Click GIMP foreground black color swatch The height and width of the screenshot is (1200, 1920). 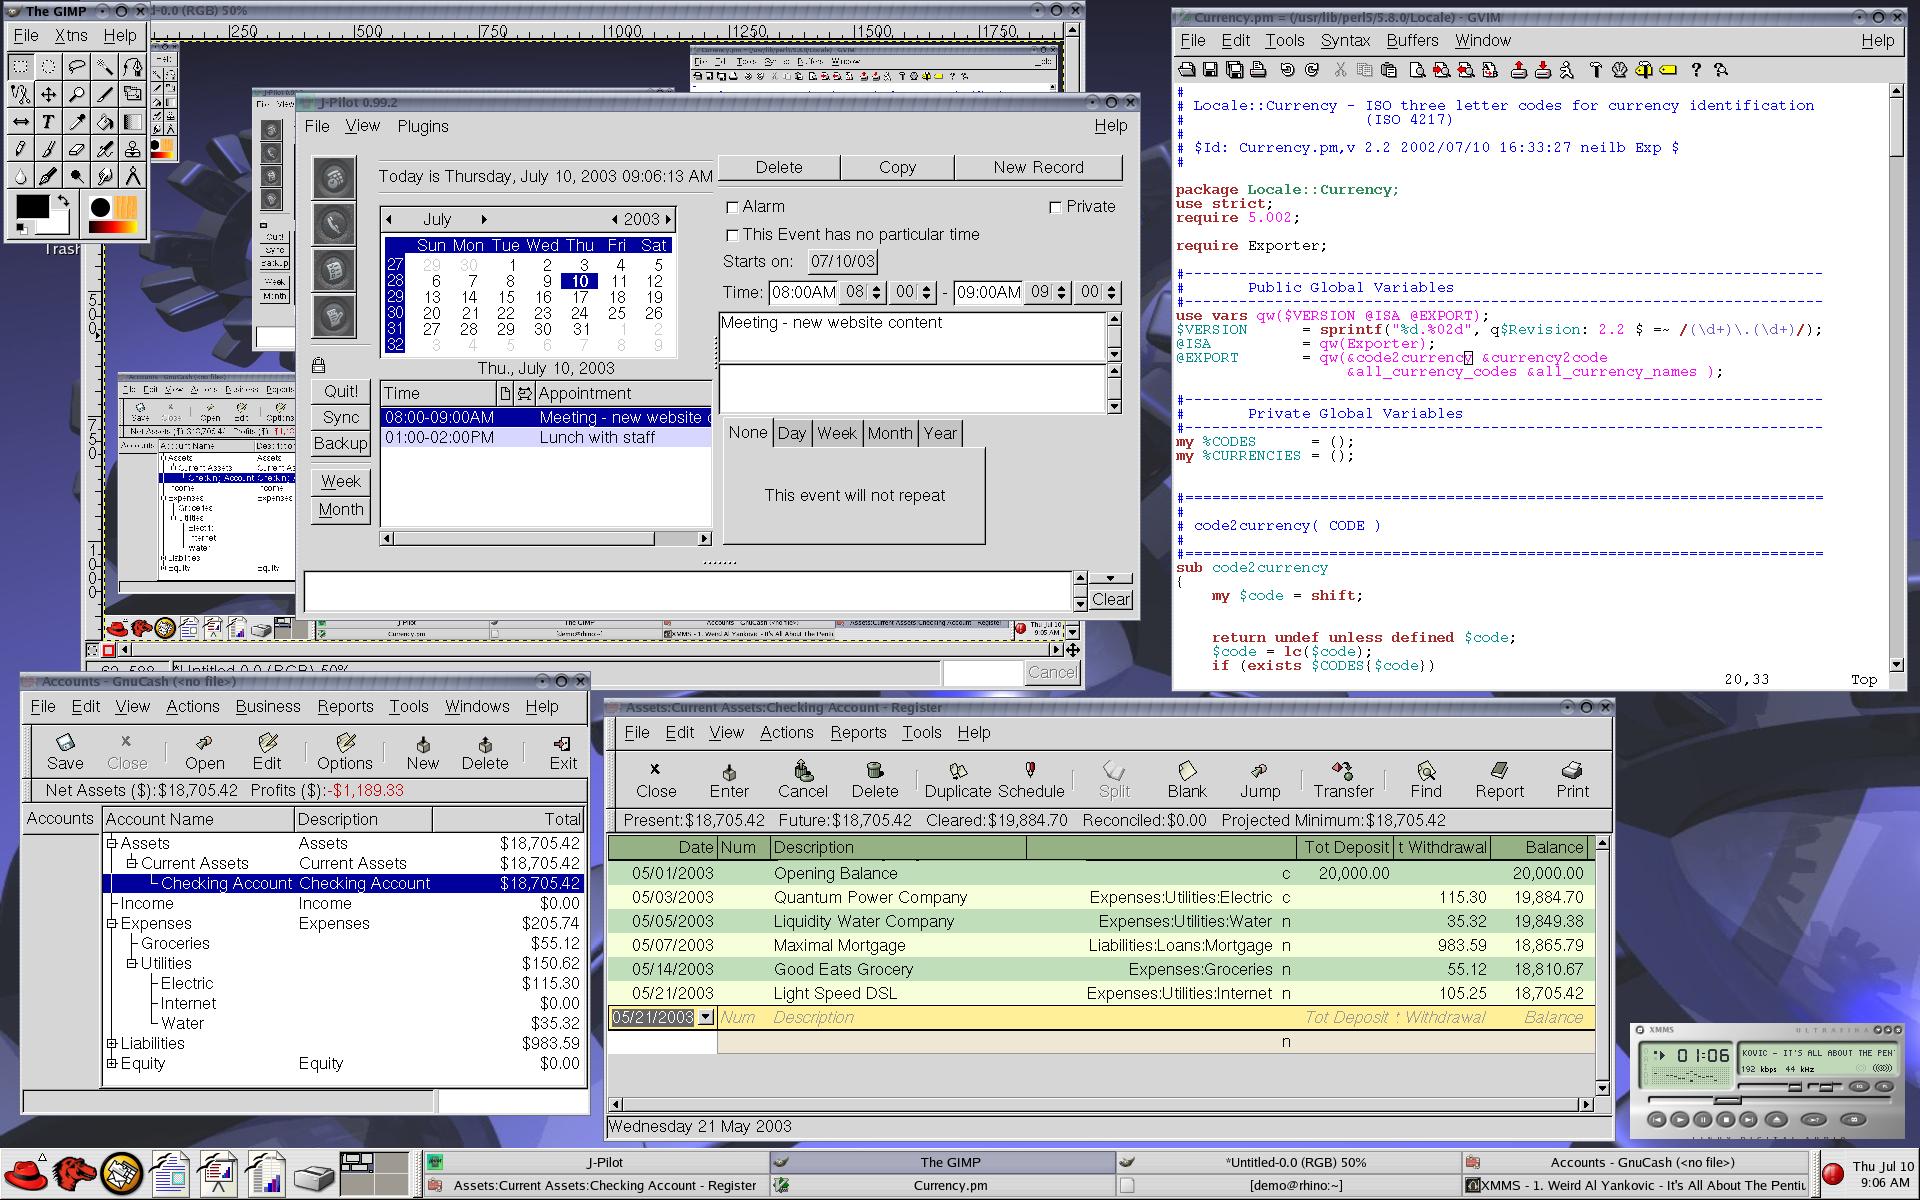[x=31, y=206]
